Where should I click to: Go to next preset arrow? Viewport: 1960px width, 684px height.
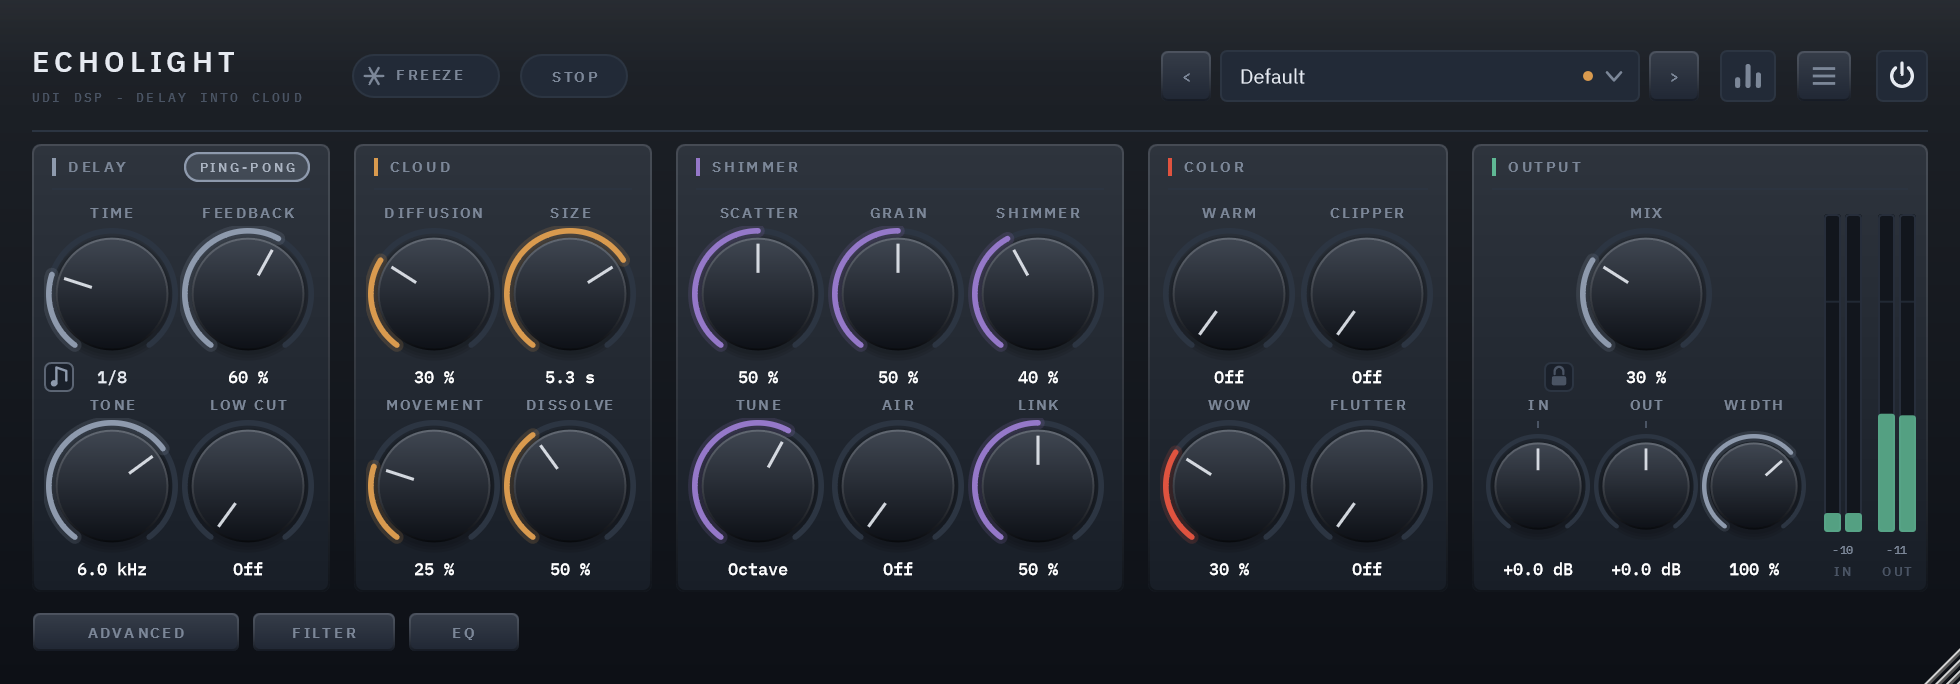coord(1674,76)
